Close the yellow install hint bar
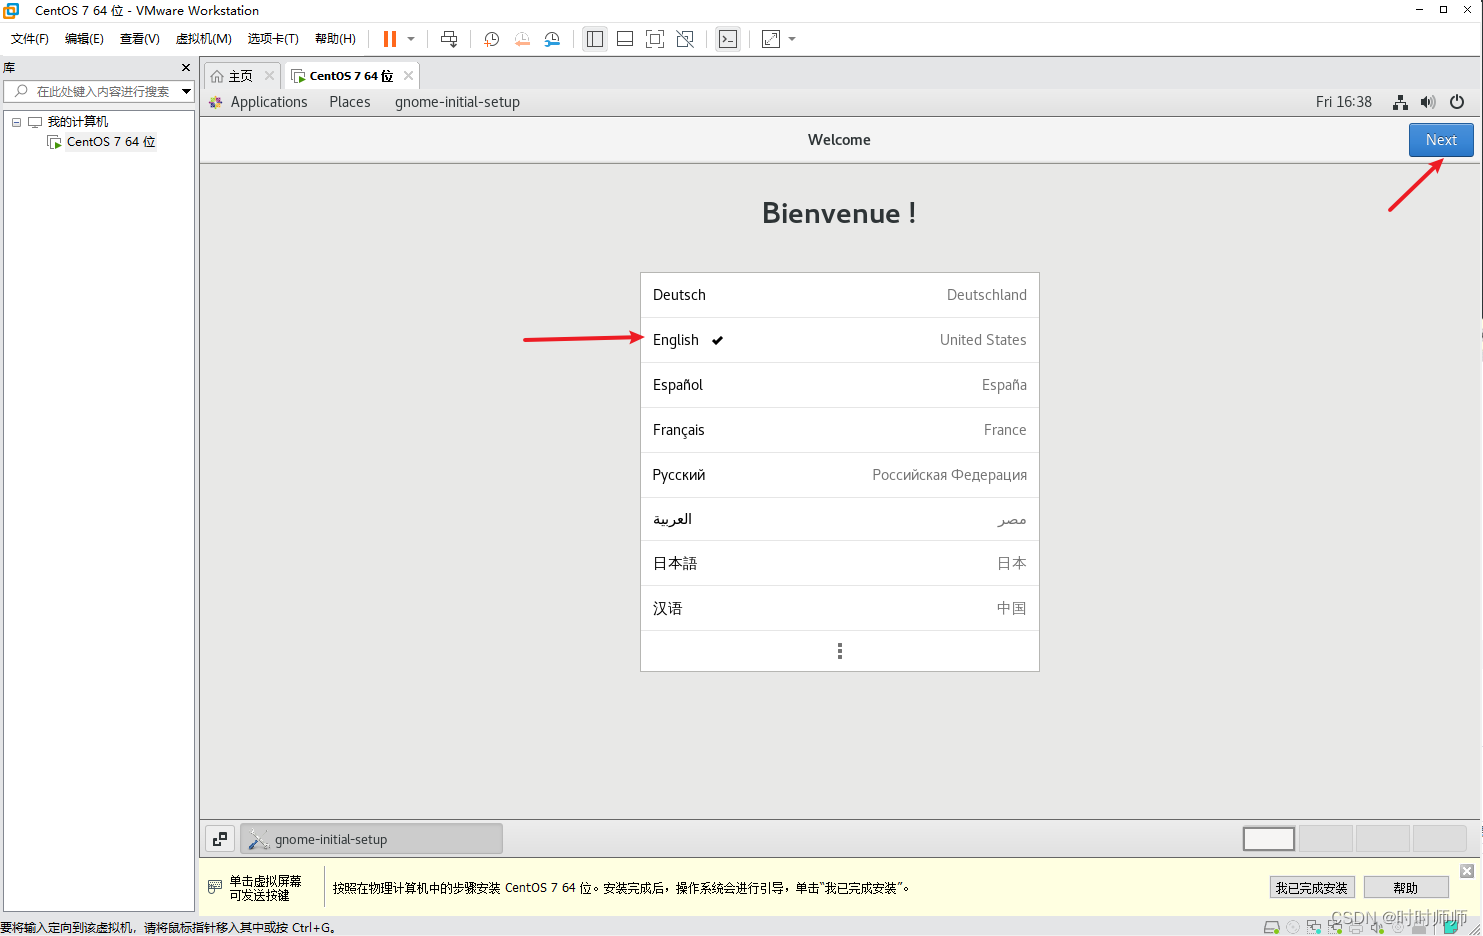 [x=1467, y=871]
